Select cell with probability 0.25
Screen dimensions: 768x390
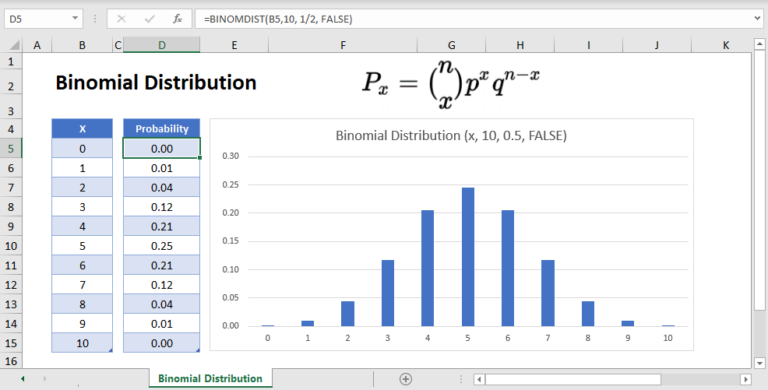click(x=162, y=246)
